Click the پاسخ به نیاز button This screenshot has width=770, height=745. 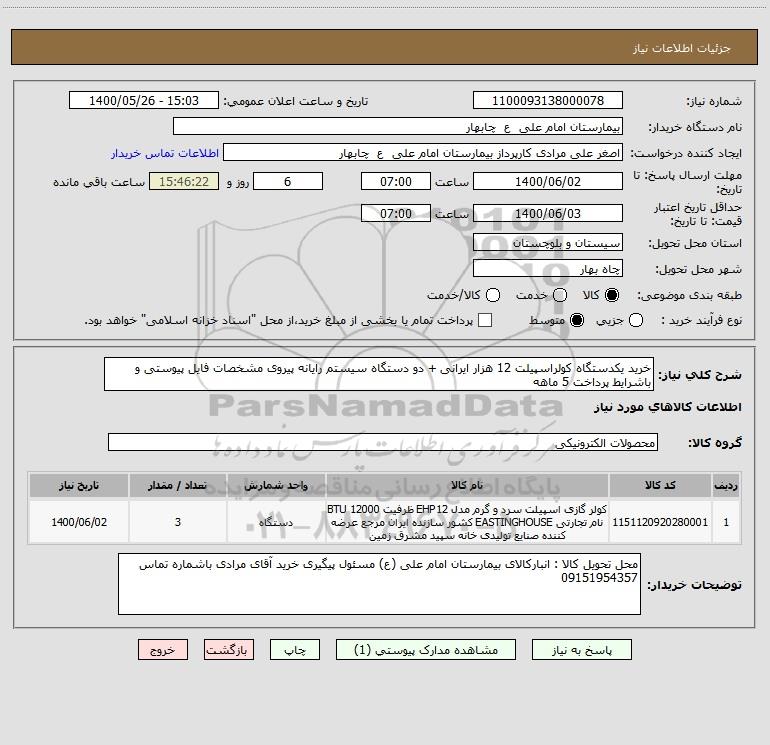click(581, 650)
